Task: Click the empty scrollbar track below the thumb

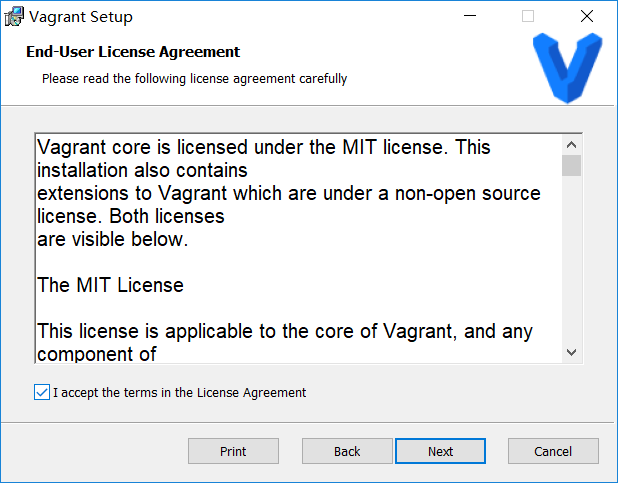Action: click(571, 260)
